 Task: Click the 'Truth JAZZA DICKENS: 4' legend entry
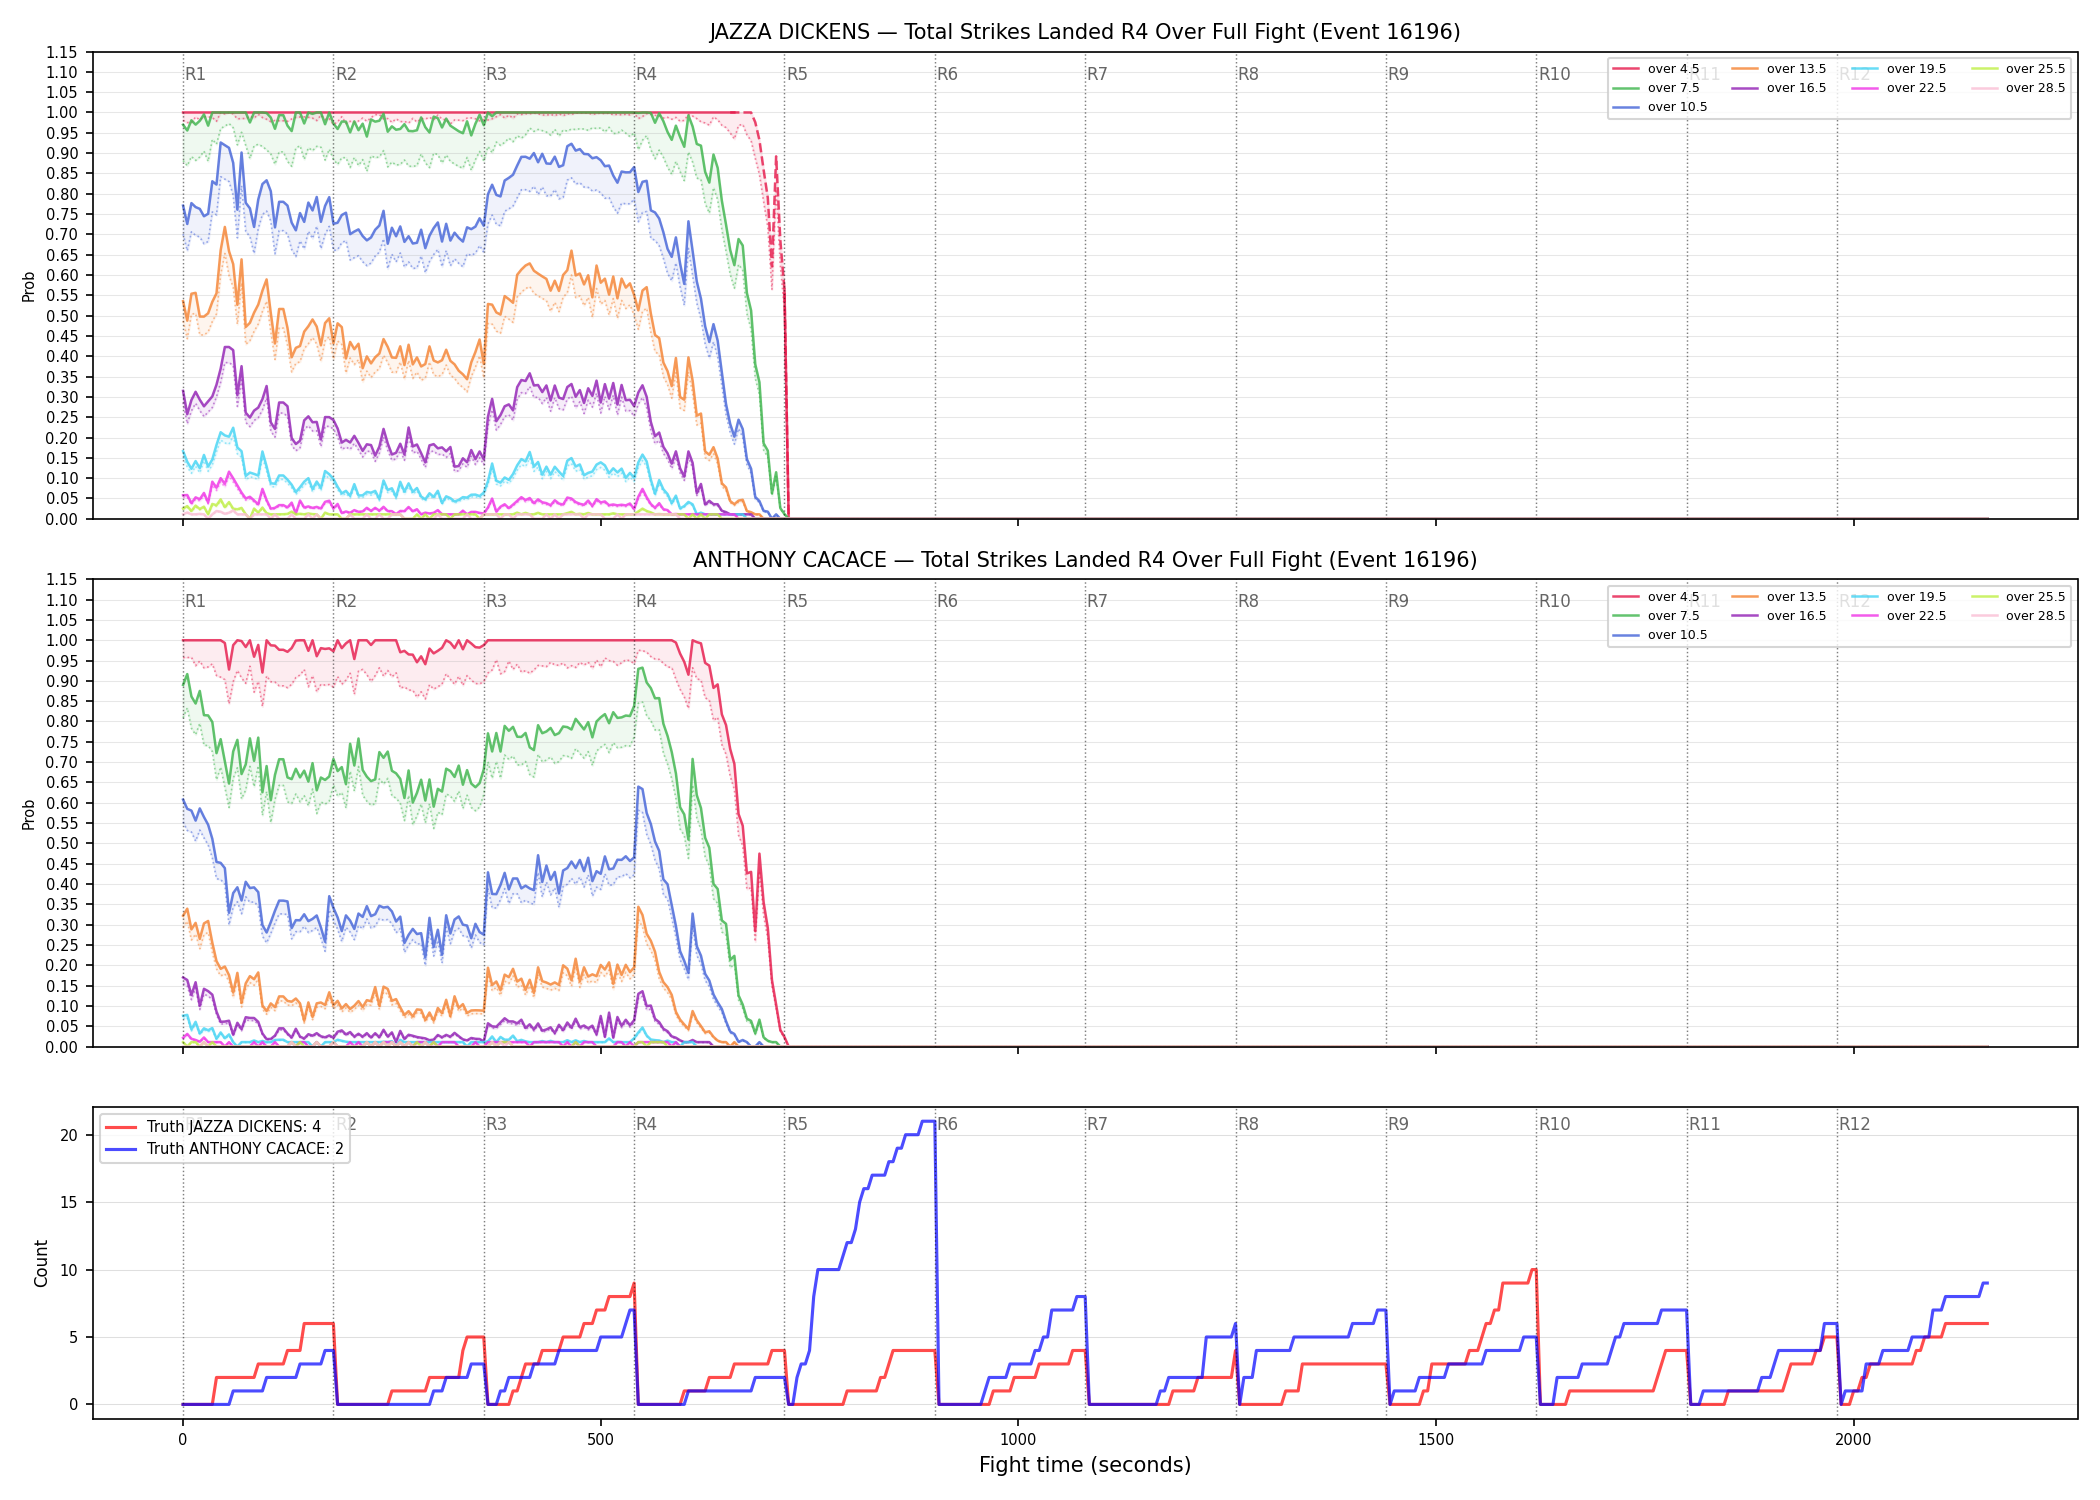point(213,1126)
